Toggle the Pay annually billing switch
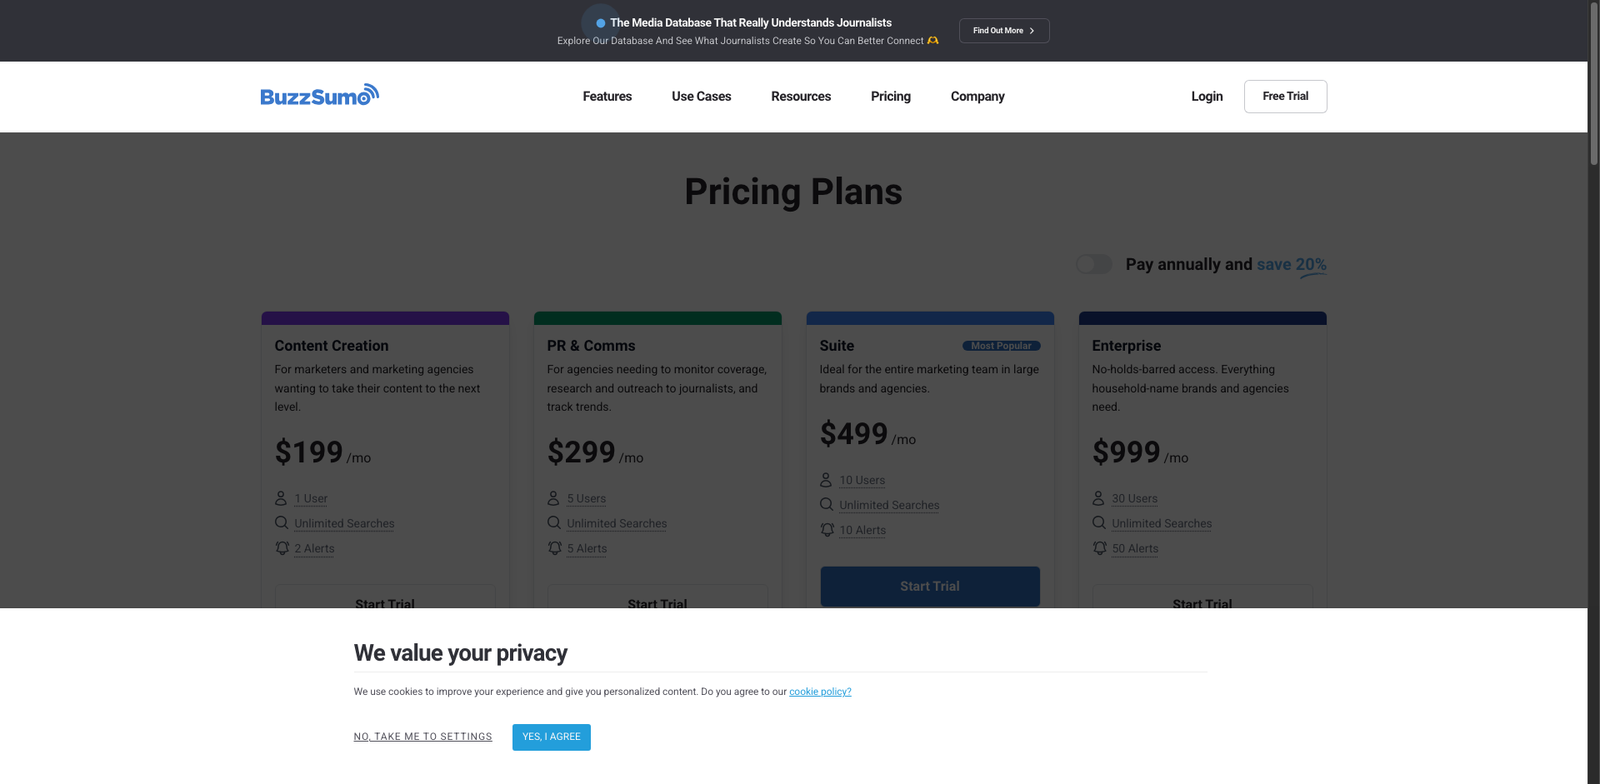Screen dimensions: 1600x784 point(1093,264)
